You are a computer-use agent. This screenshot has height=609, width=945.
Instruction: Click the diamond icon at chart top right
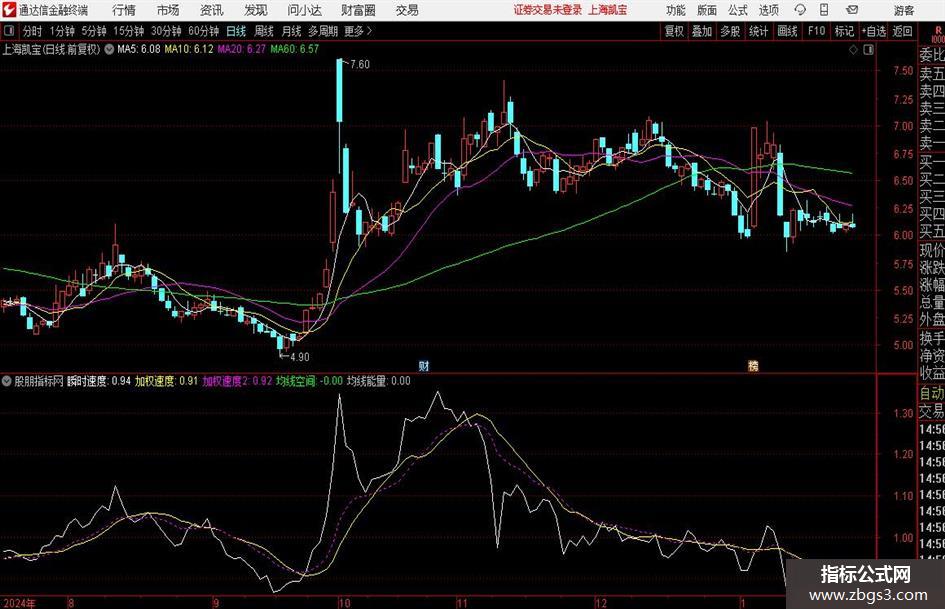point(853,50)
